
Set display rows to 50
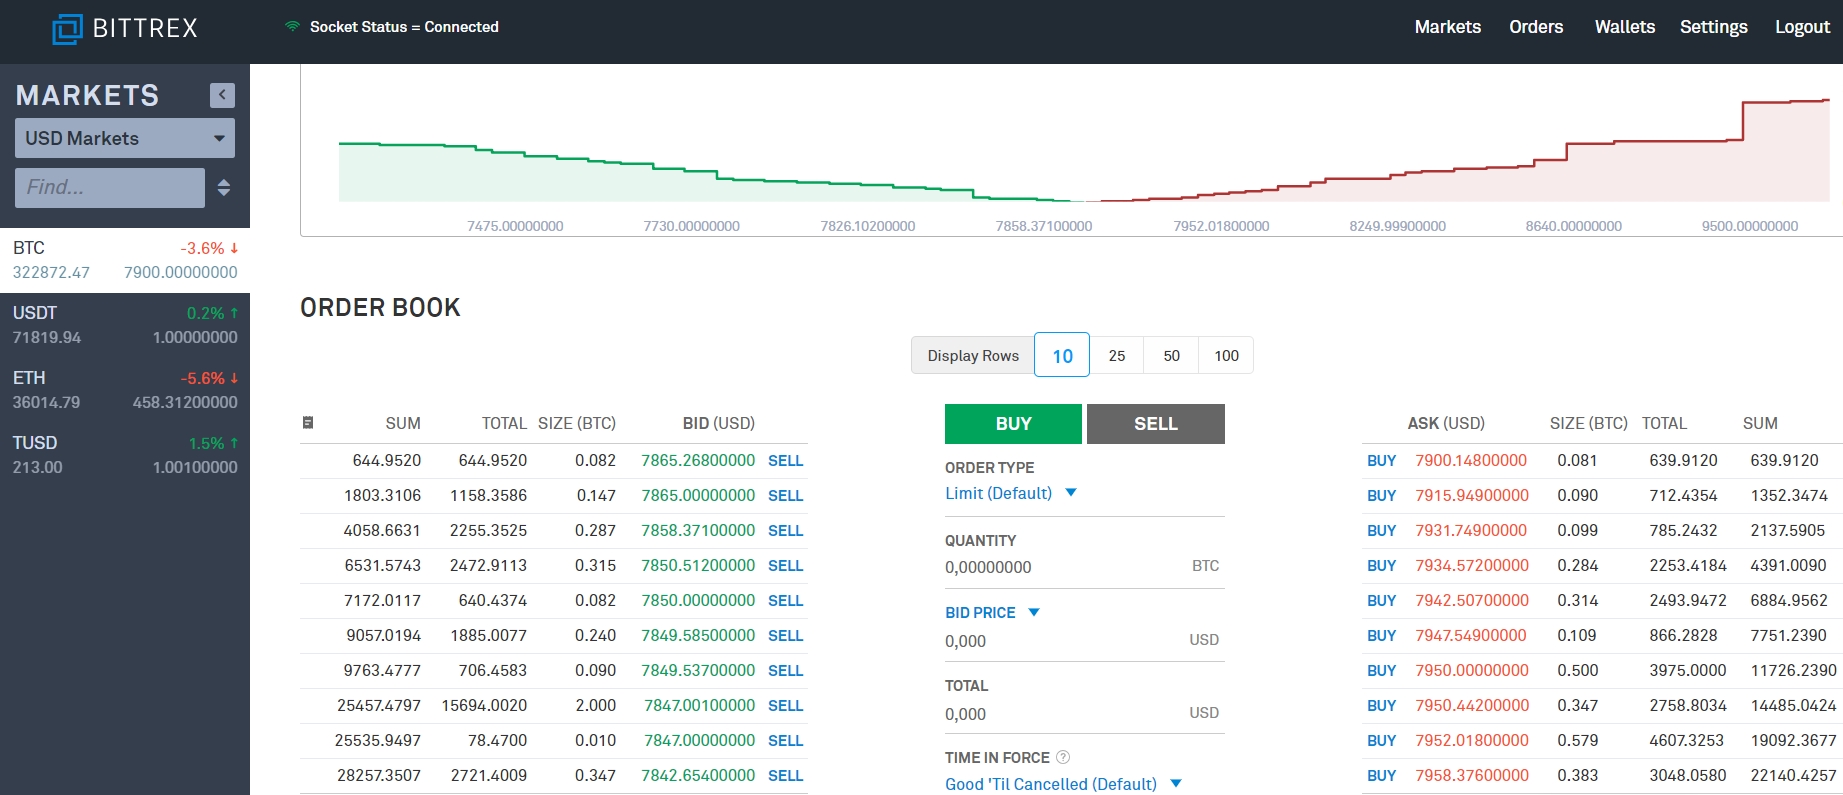[x=1172, y=355]
